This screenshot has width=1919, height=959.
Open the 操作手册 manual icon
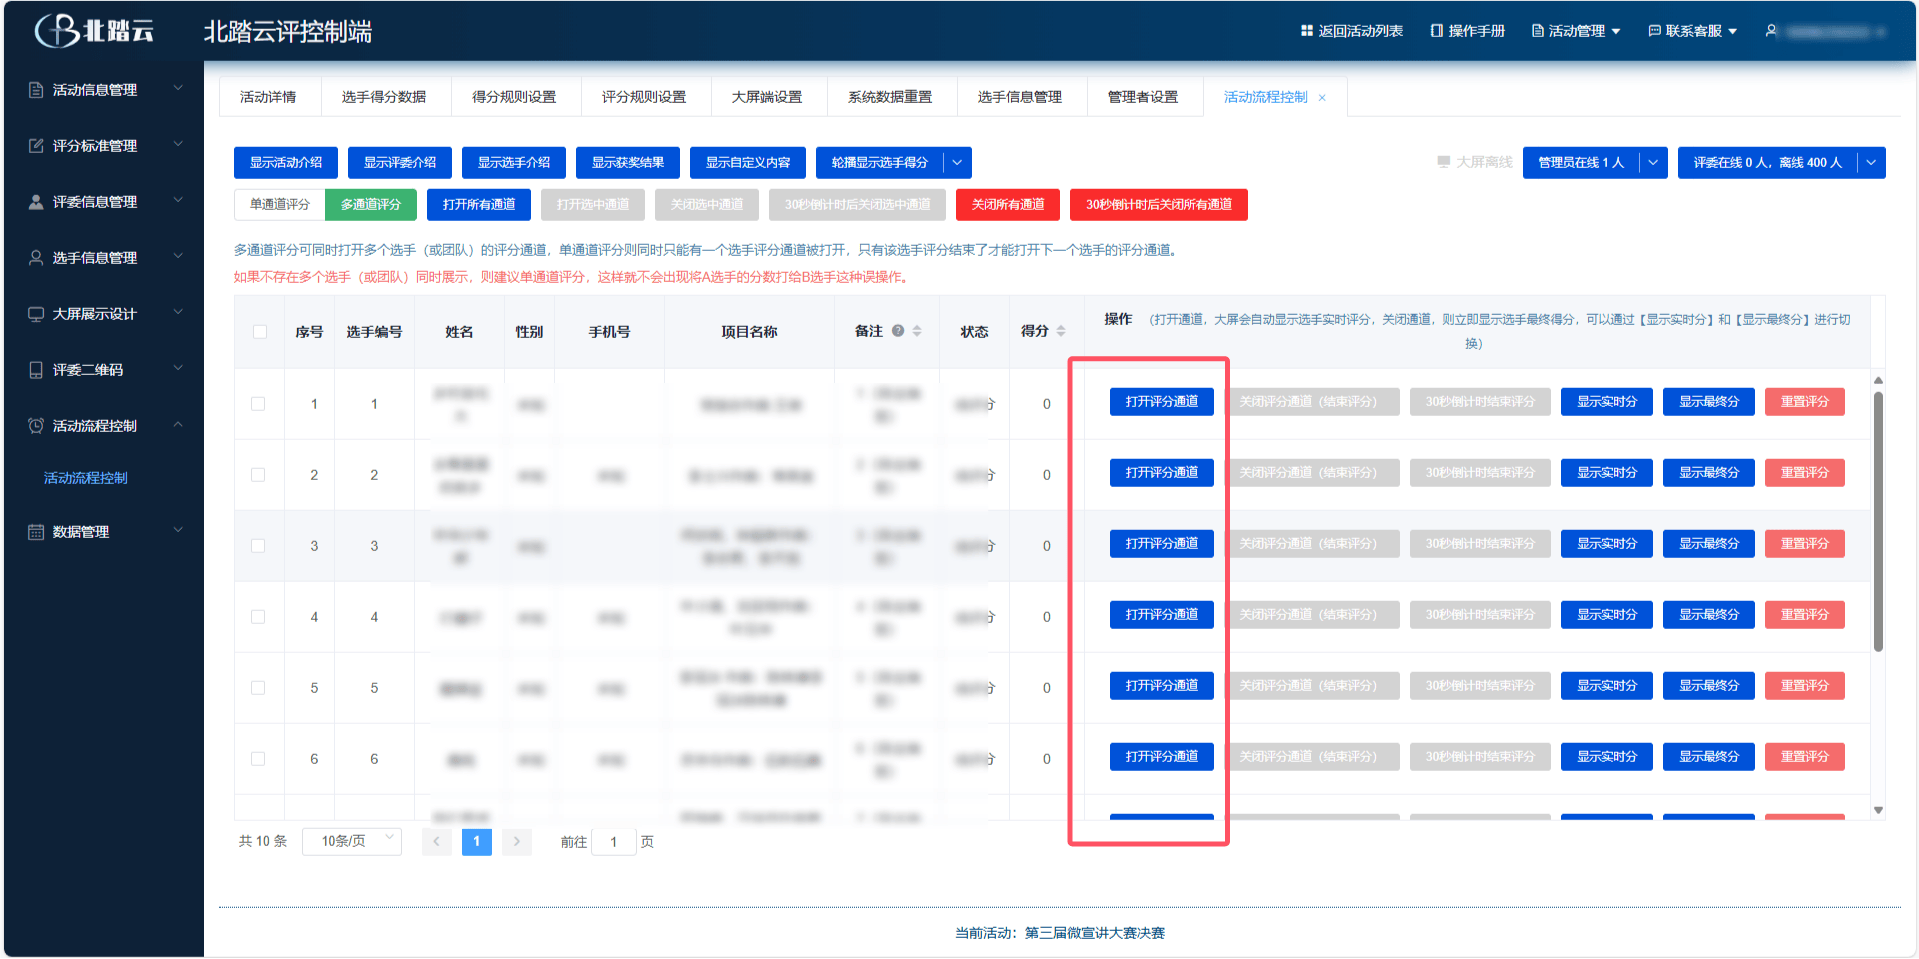(1437, 31)
